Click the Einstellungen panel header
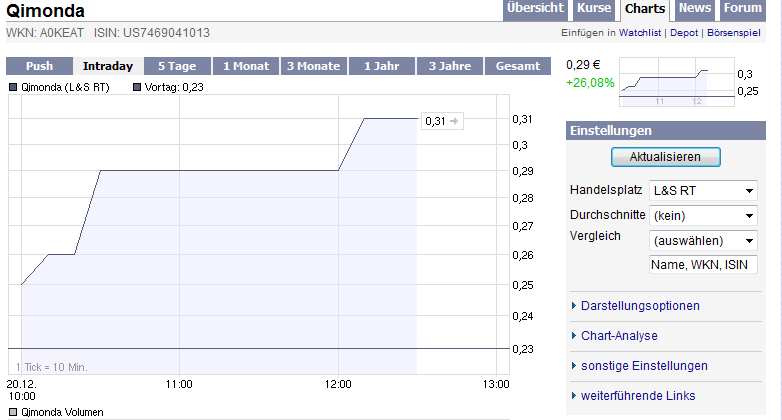Screen dimensions: 782x420 point(665,131)
